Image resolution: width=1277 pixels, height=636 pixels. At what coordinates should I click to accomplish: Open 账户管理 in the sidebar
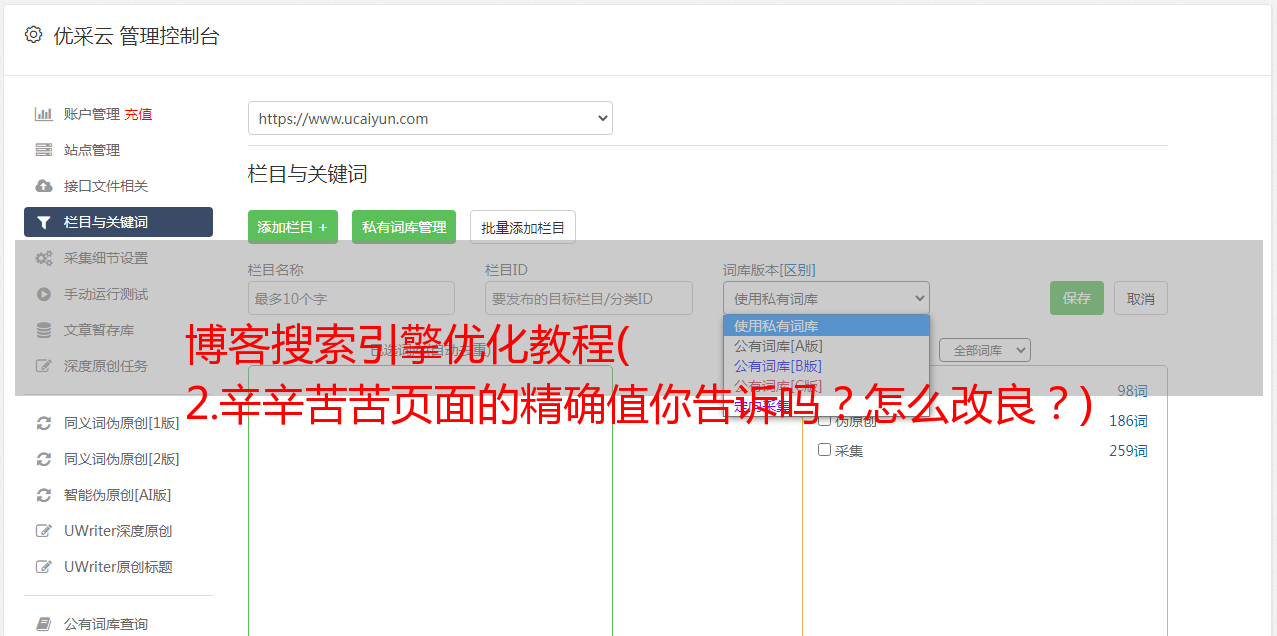click(x=92, y=114)
